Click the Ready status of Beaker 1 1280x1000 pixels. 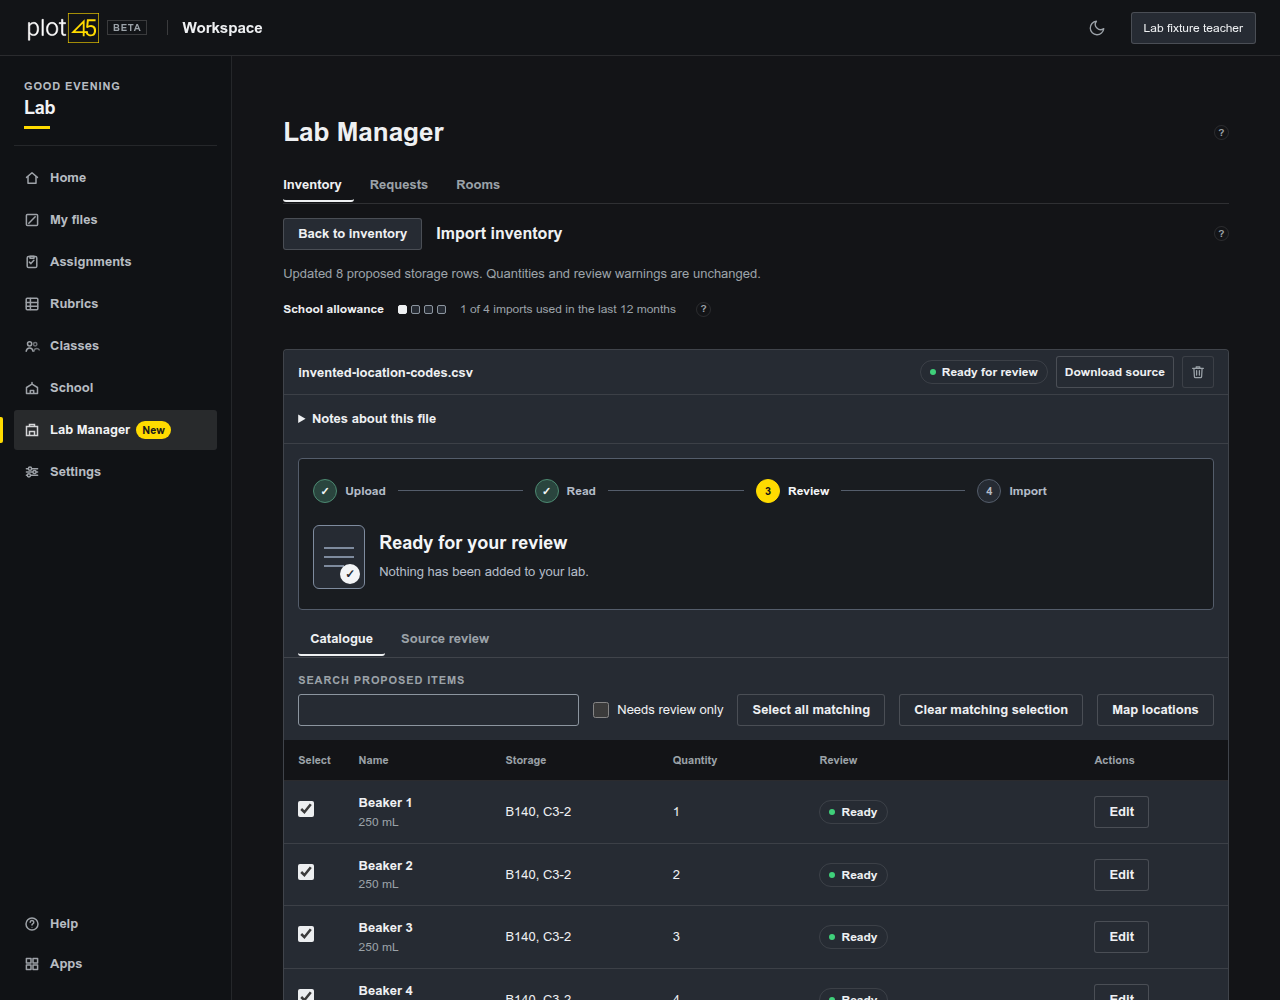853,812
